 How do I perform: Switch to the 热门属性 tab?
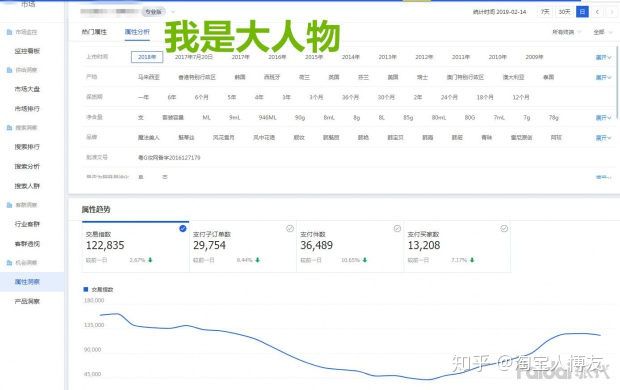94,32
